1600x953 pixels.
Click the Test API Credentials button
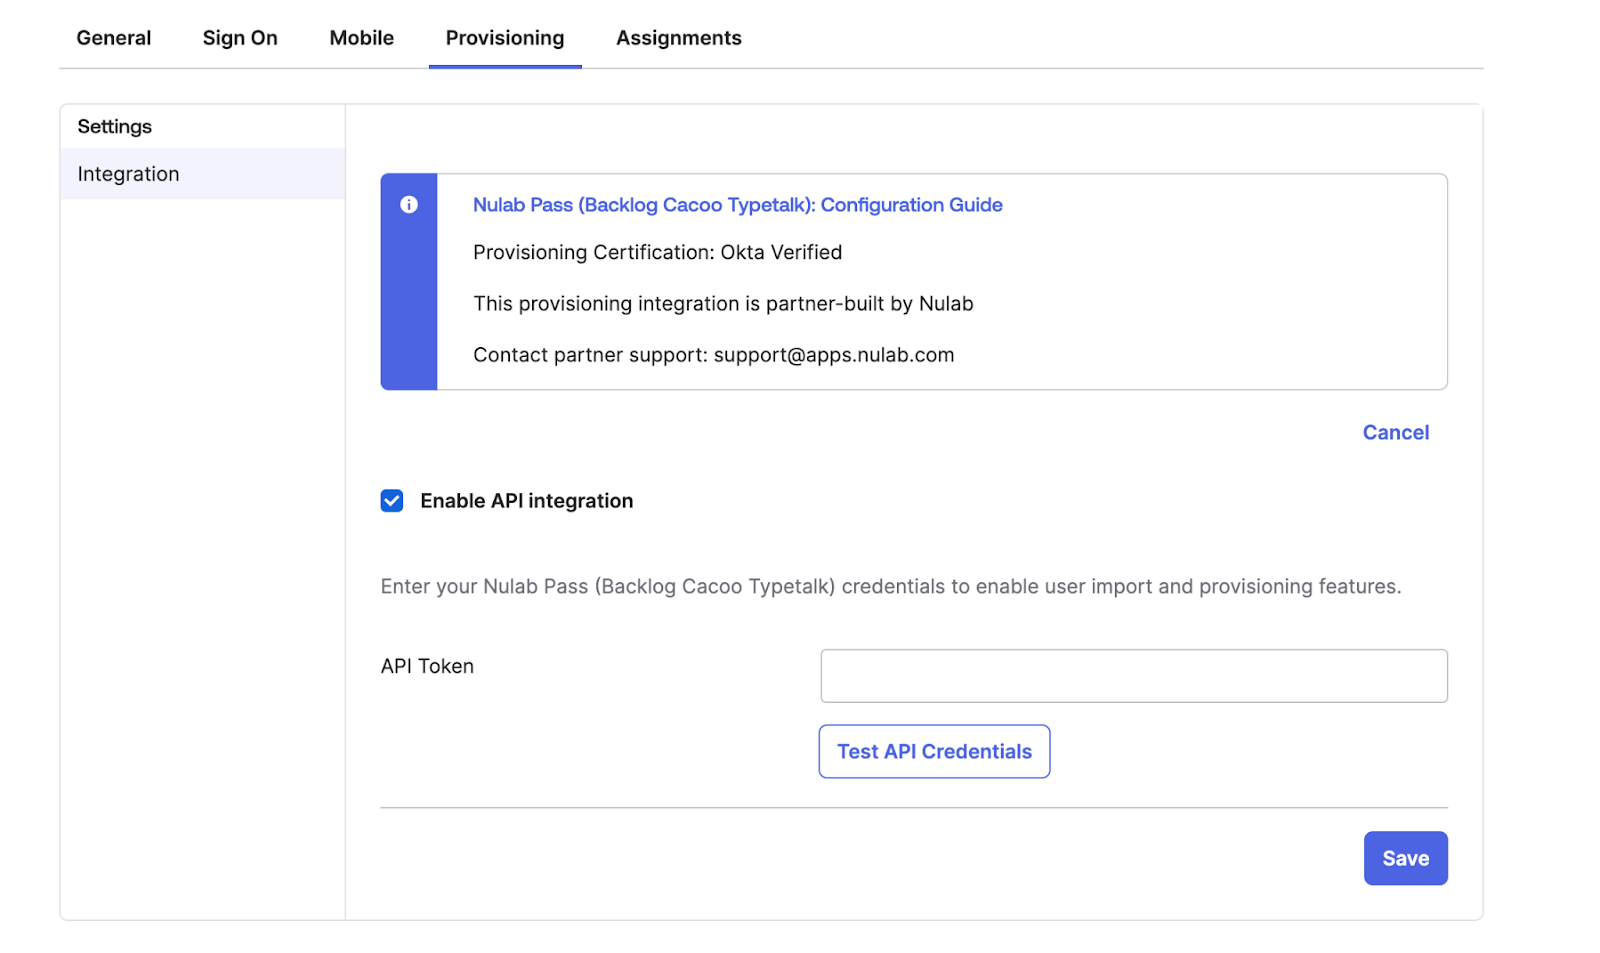934,751
